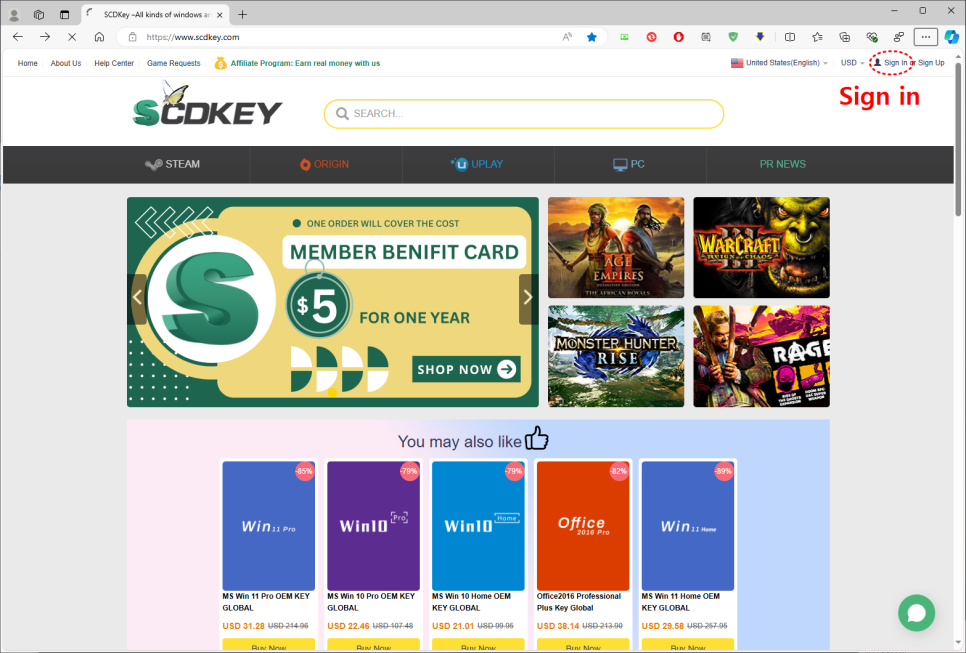Open the Help Center link
Image resolution: width=966 pixels, height=653 pixels.
pos(114,63)
